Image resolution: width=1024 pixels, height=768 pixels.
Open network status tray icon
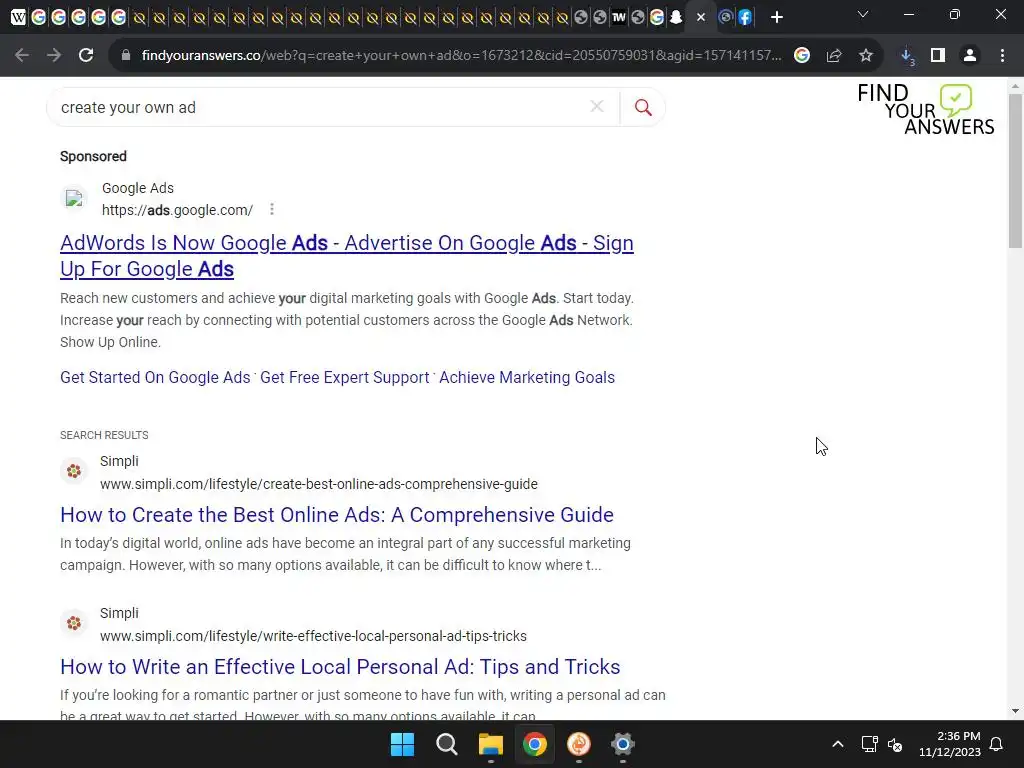click(x=869, y=744)
